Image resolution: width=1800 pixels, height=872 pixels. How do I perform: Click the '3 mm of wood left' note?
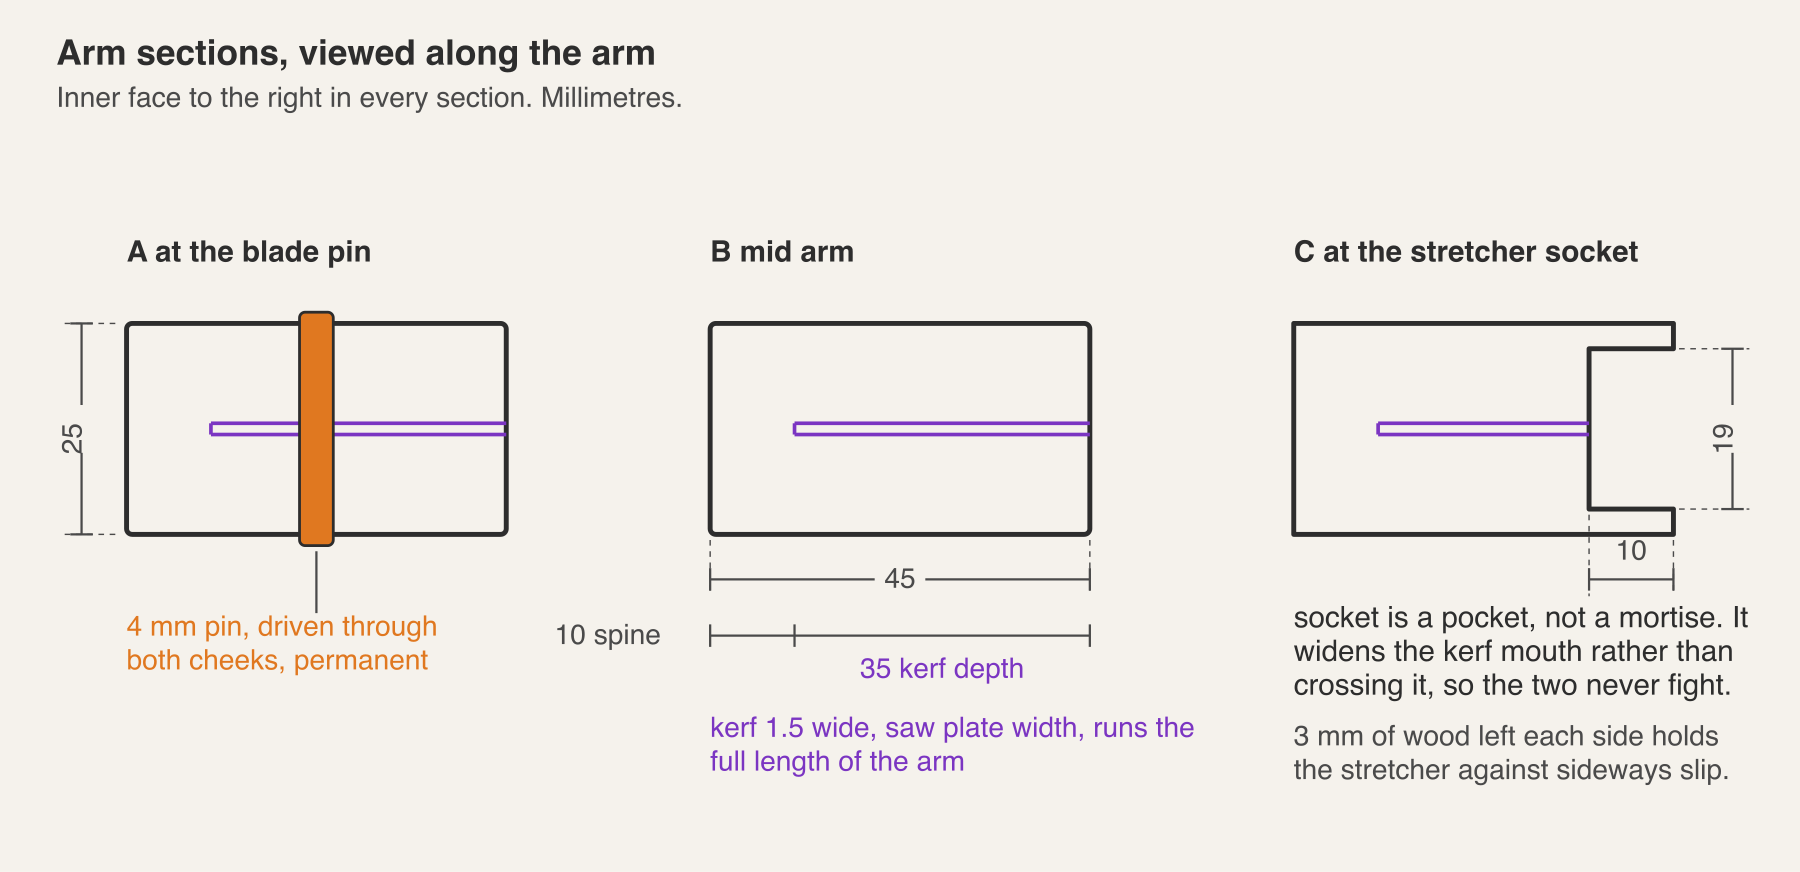(1511, 753)
